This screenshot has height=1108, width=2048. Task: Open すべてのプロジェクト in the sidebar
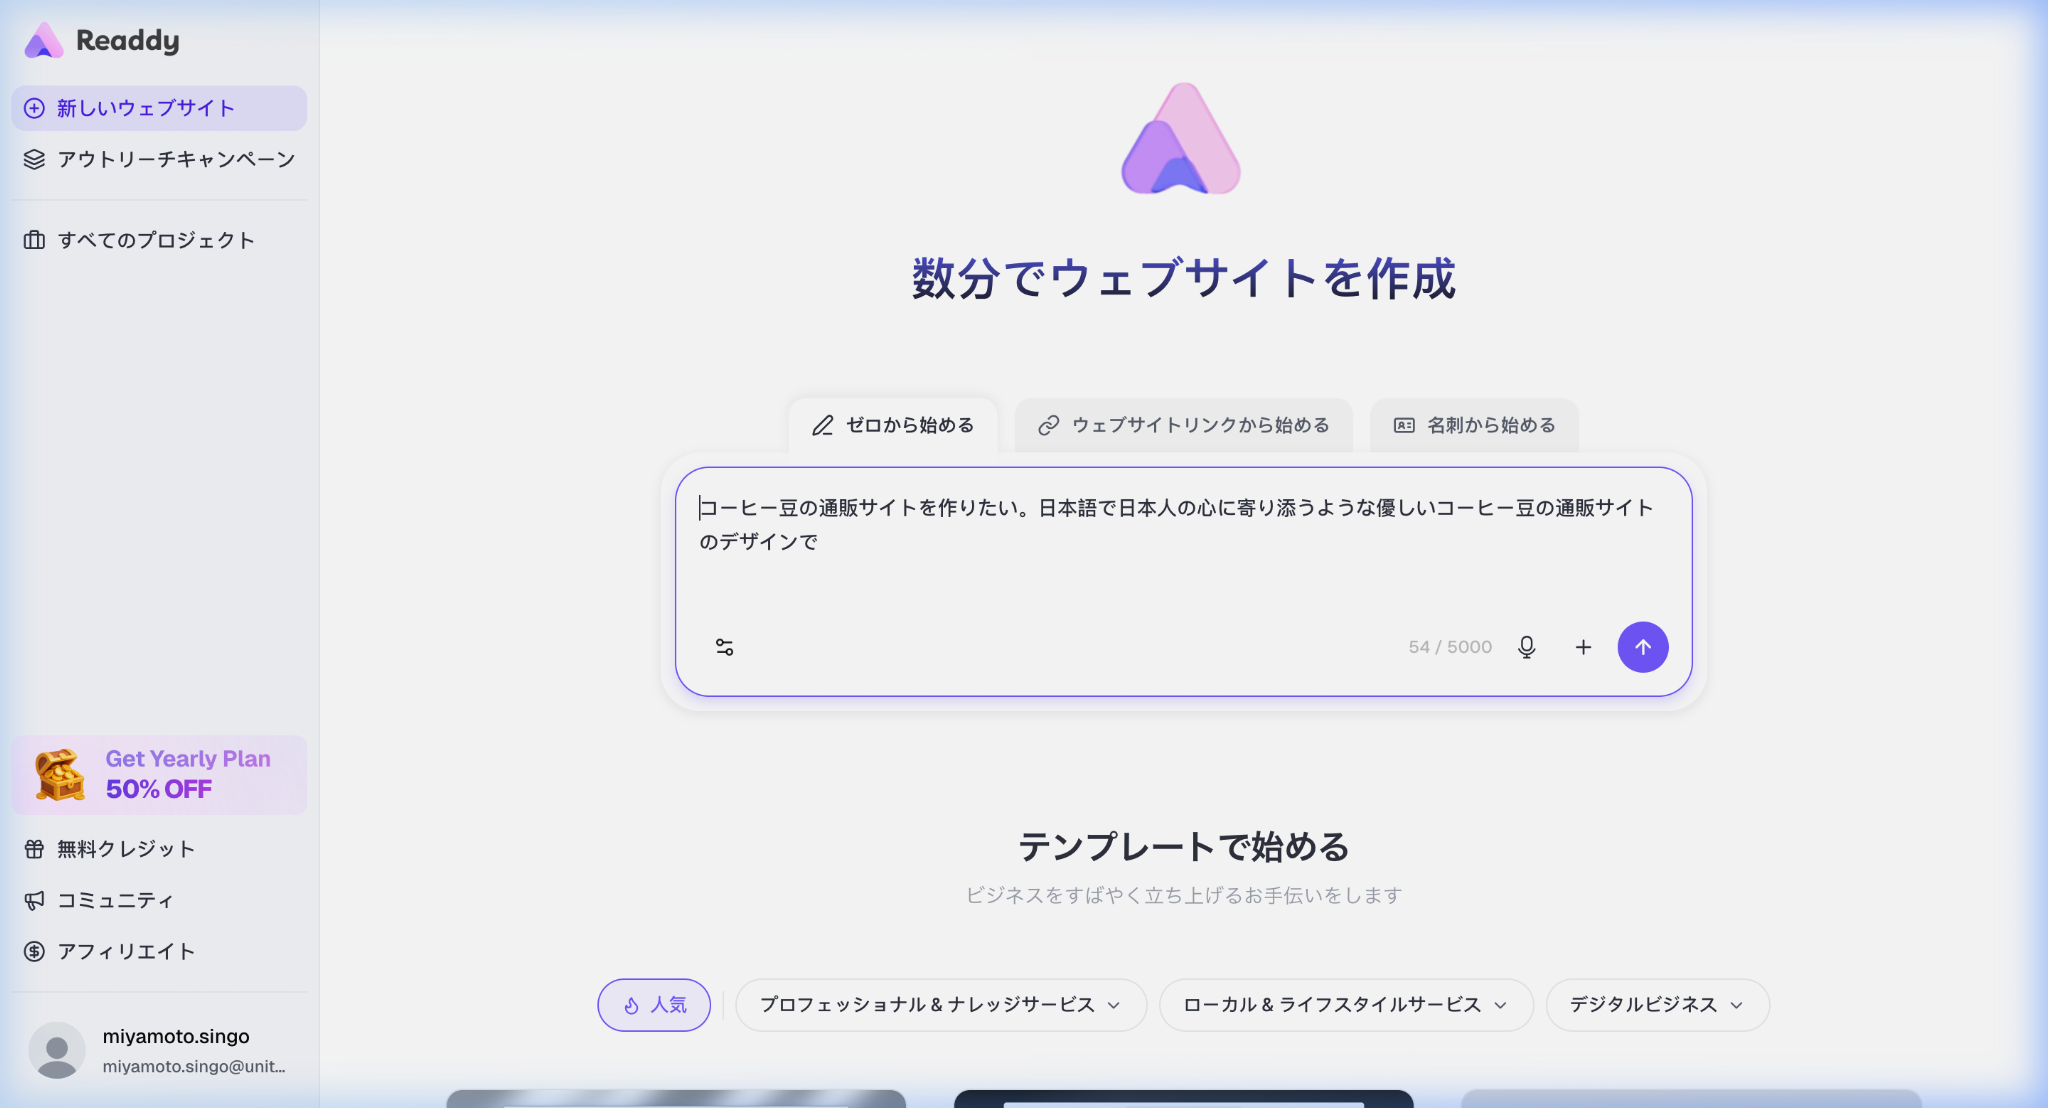[x=159, y=240]
